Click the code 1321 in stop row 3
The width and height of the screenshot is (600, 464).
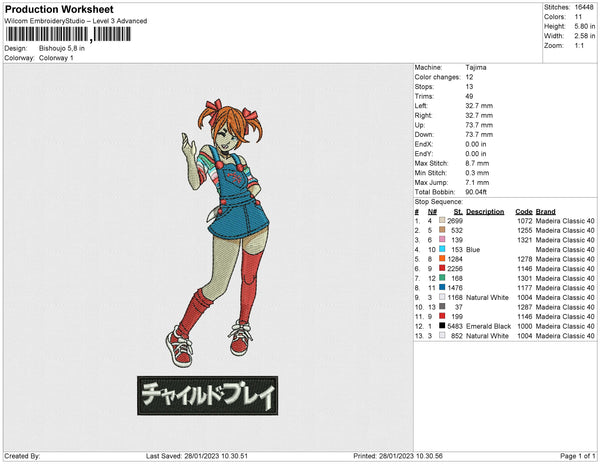(x=525, y=240)
